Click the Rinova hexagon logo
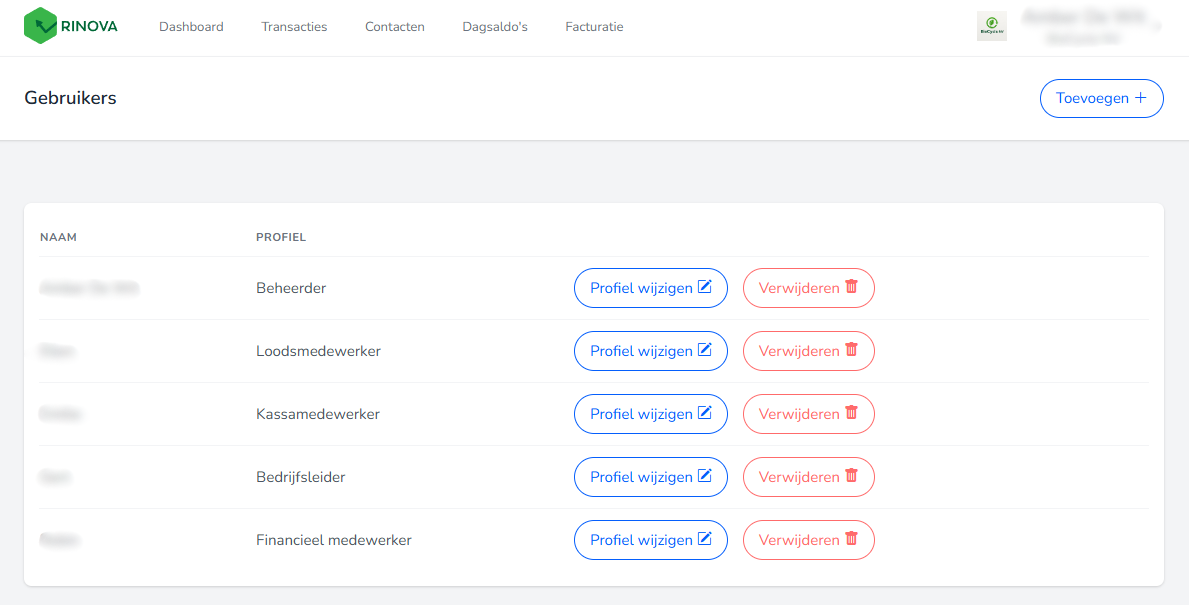Screen dimensions: 1189x605 coord(41,25)
